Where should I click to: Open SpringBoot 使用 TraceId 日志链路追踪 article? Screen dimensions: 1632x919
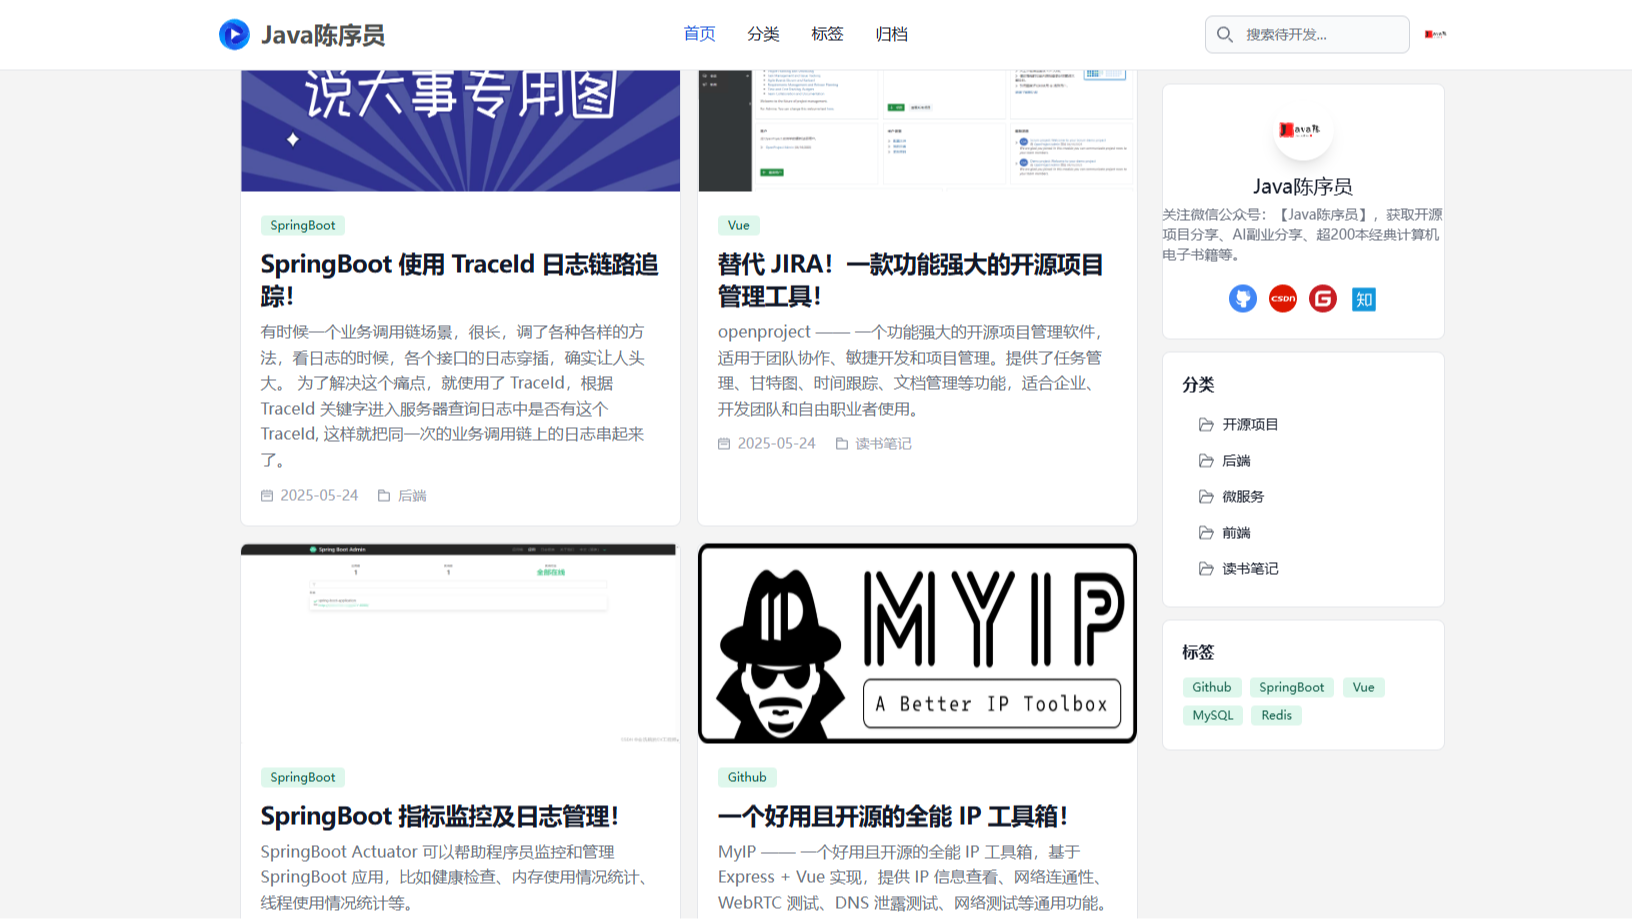pyautogui.click(x=460, y=280)
